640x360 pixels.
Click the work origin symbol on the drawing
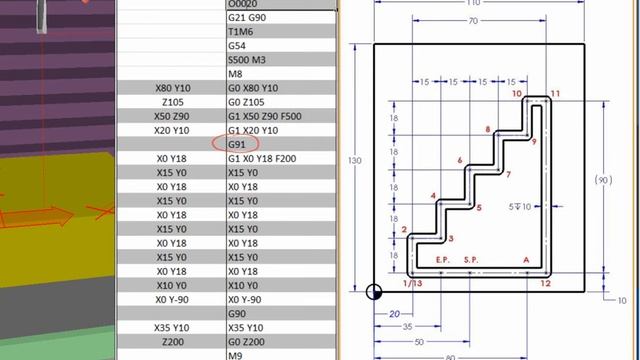pos(374,292)
